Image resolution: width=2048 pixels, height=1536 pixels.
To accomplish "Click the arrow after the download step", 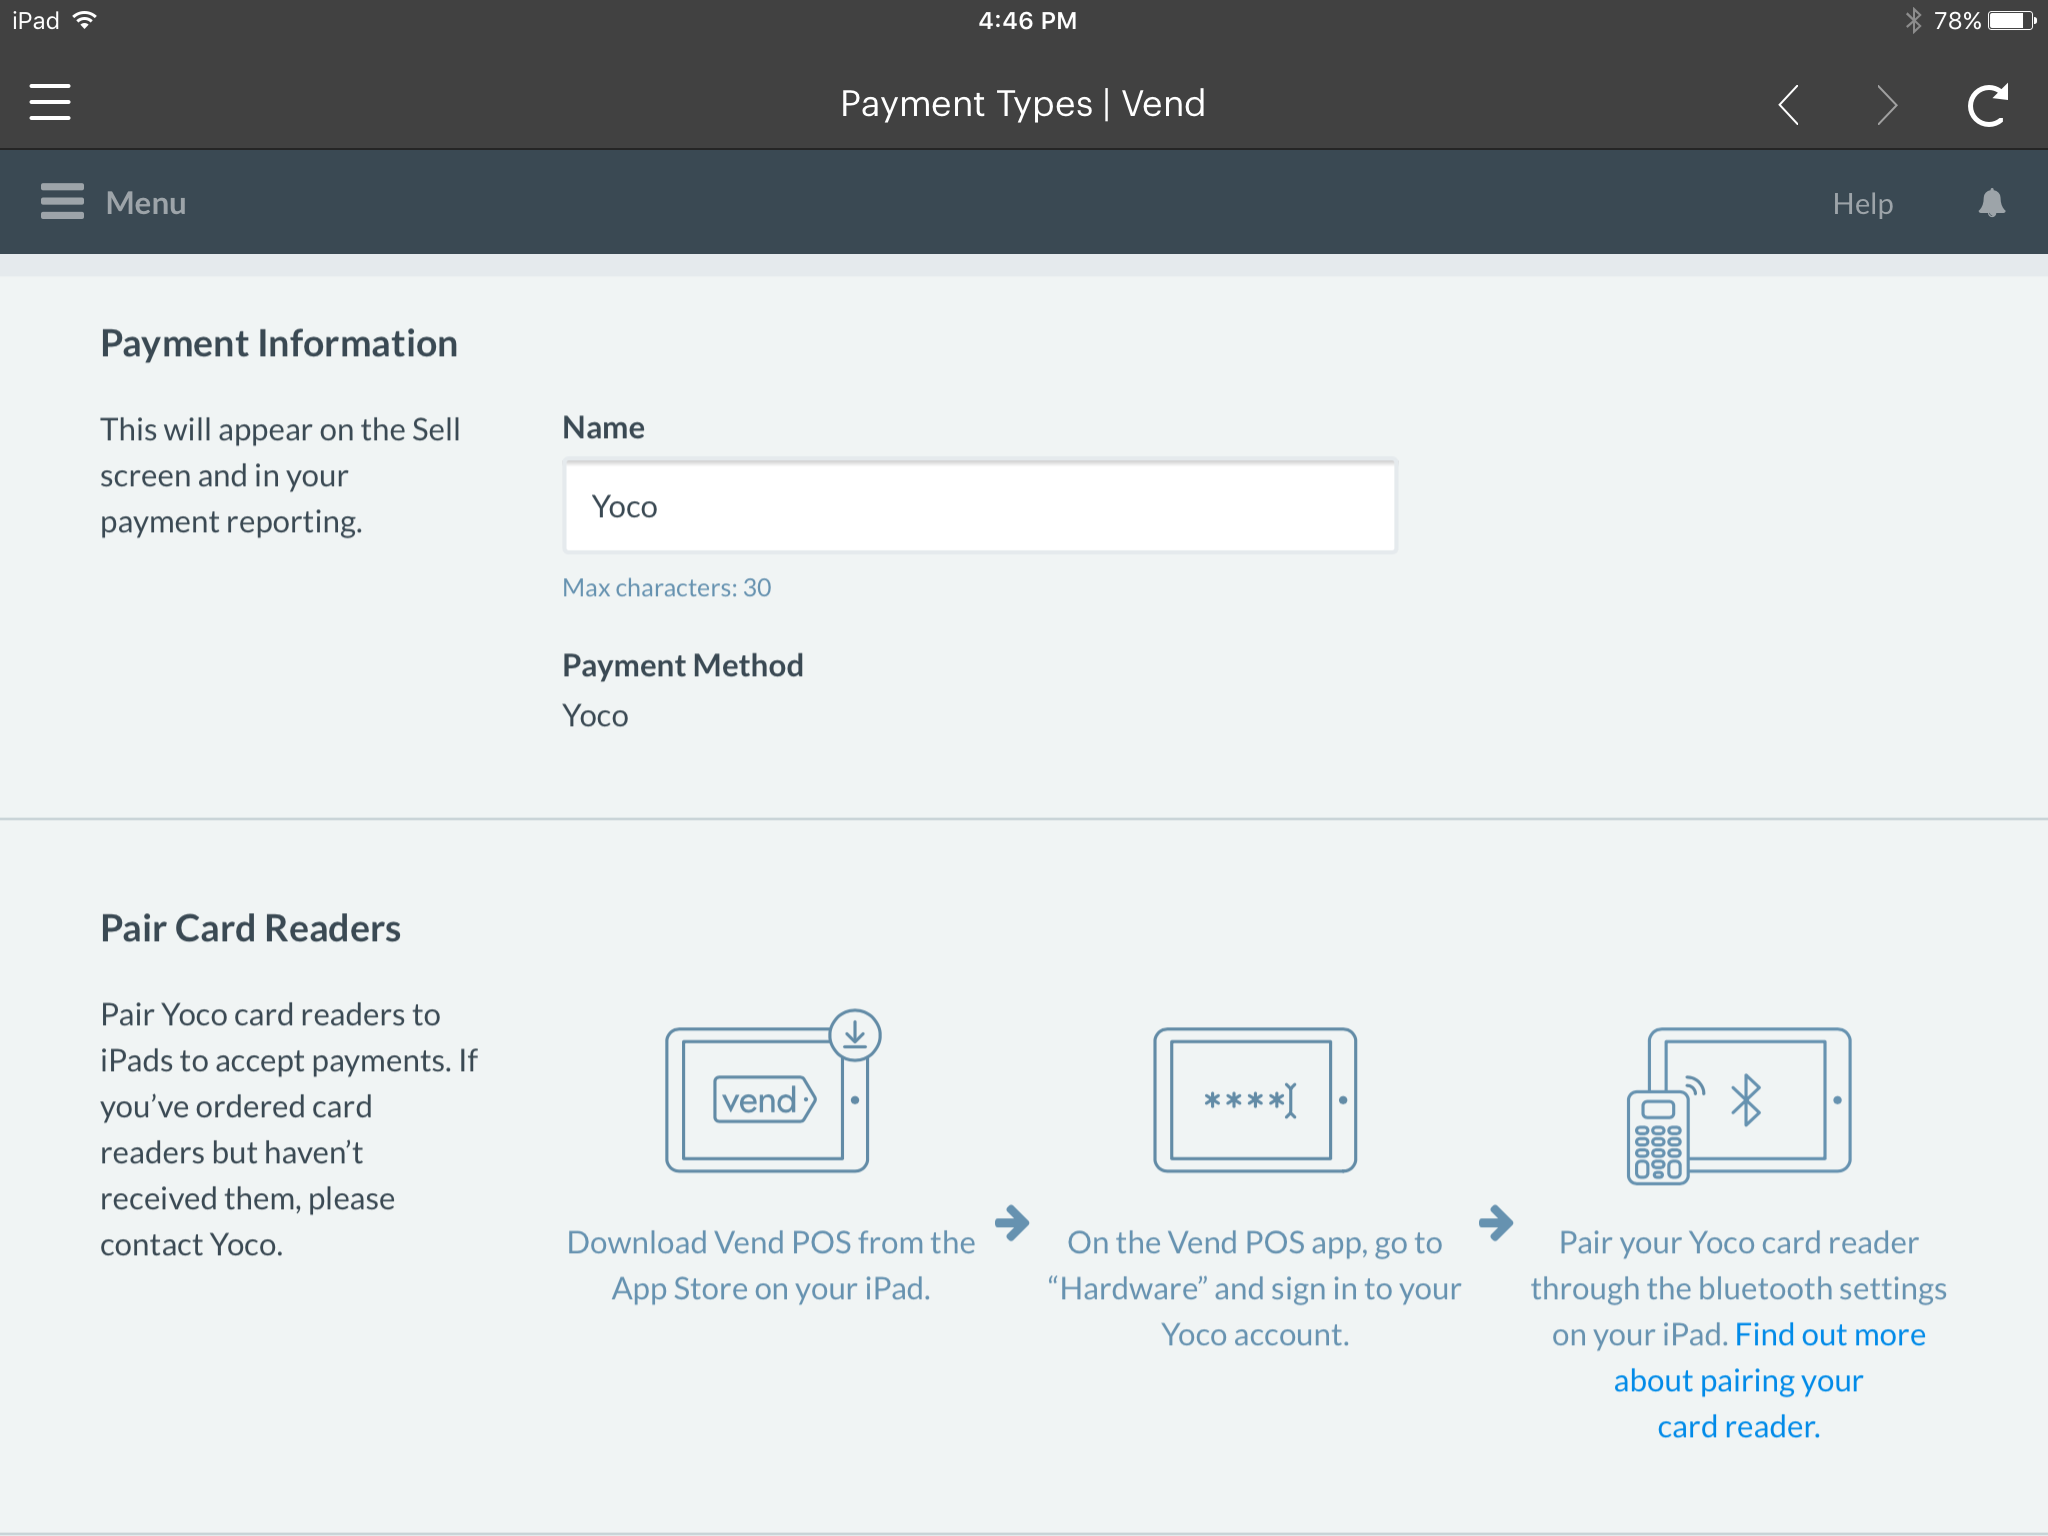I will tap(1012, 1222).
